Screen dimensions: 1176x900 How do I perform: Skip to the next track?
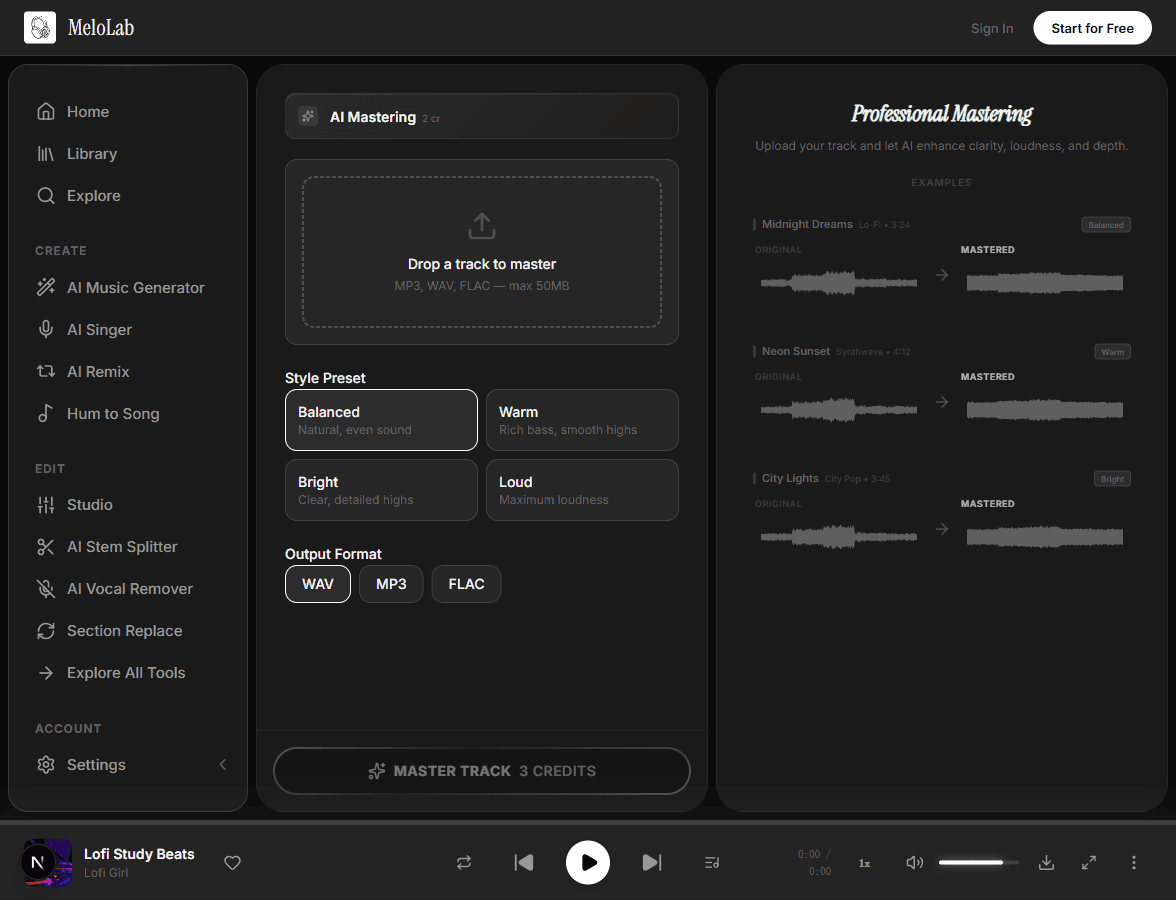click(x=652, y=862)
